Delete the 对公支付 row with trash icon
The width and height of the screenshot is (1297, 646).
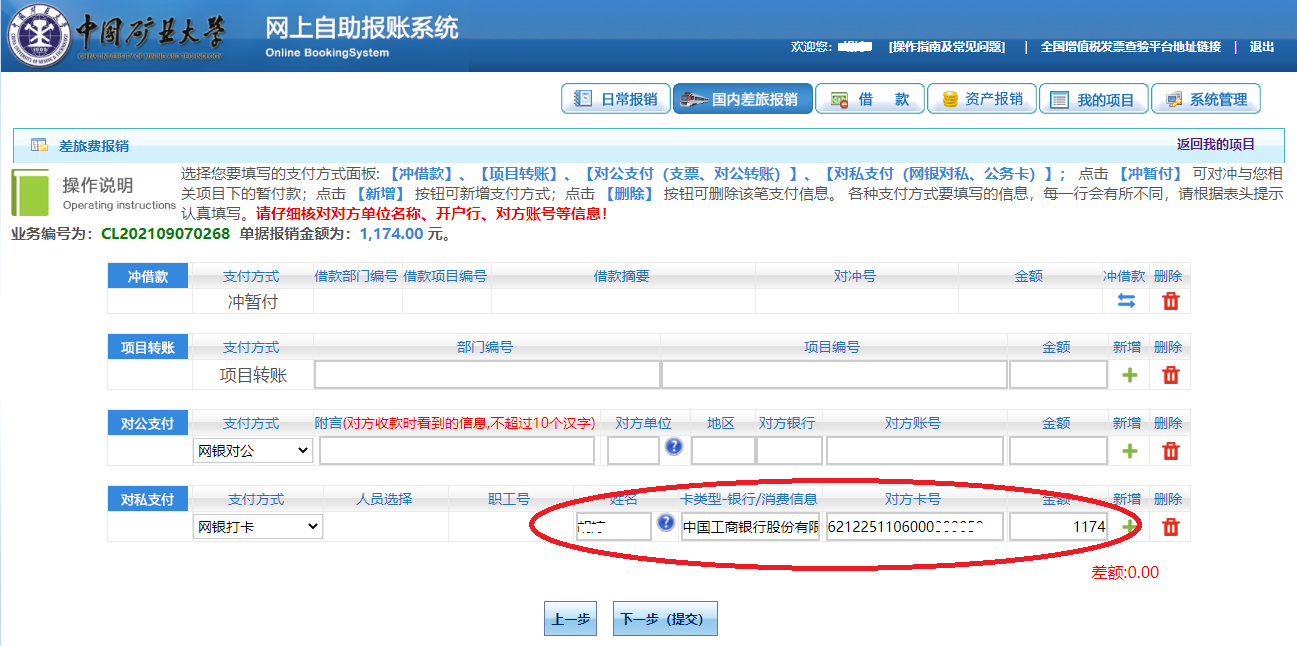[1170, 451]
